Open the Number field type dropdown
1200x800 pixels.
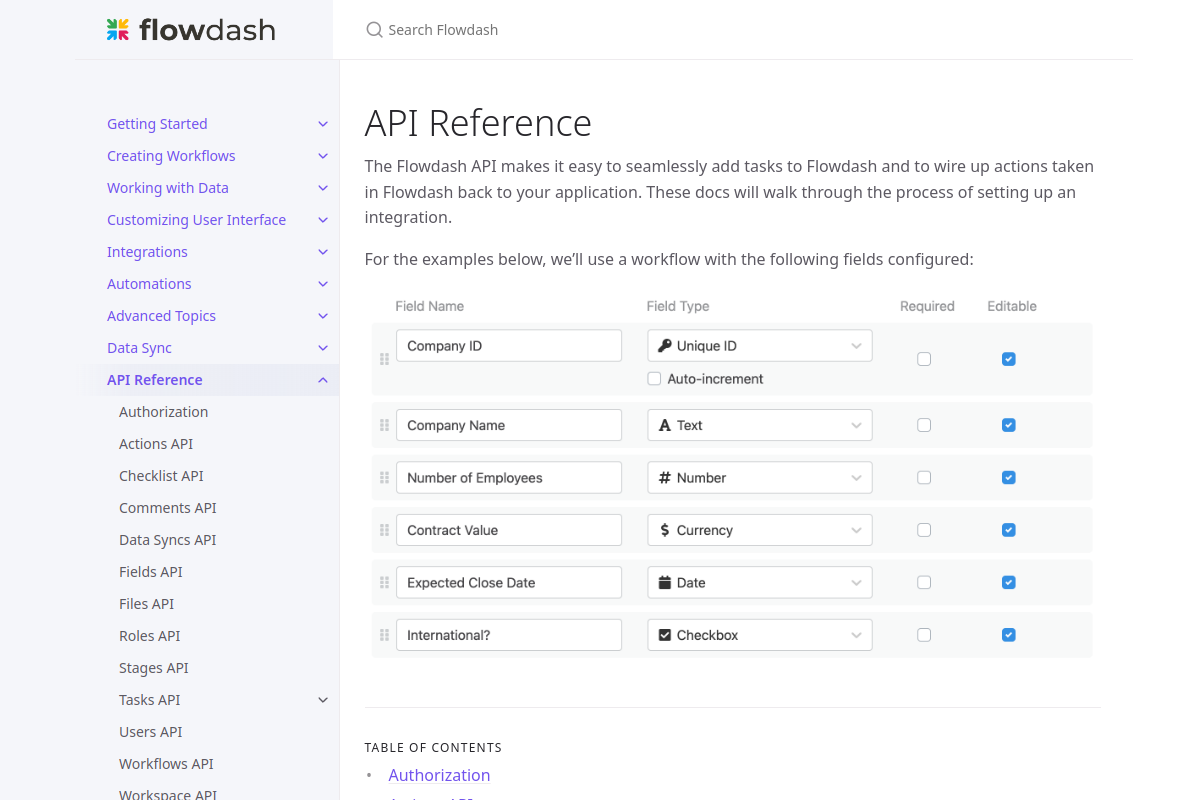[x=760, y=478]
